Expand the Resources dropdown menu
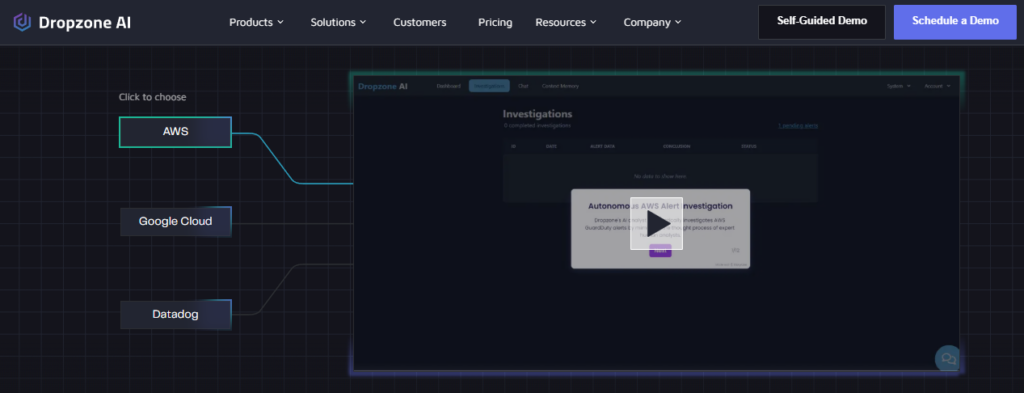The image size is (1024, 393). pos(566,22)
